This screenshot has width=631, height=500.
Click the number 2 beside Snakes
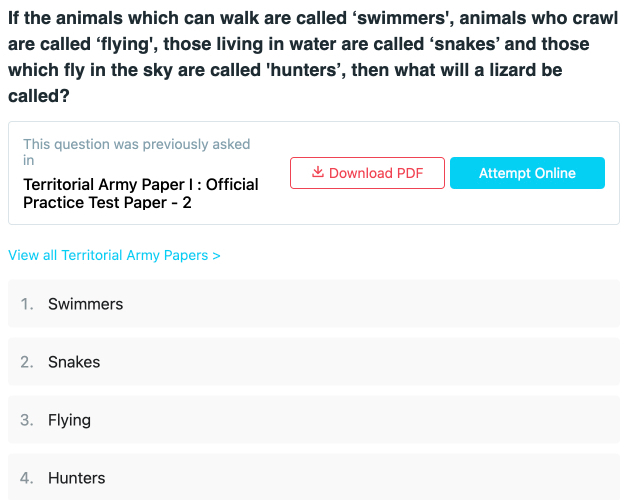pyautogui.click(x=27, y=362)
